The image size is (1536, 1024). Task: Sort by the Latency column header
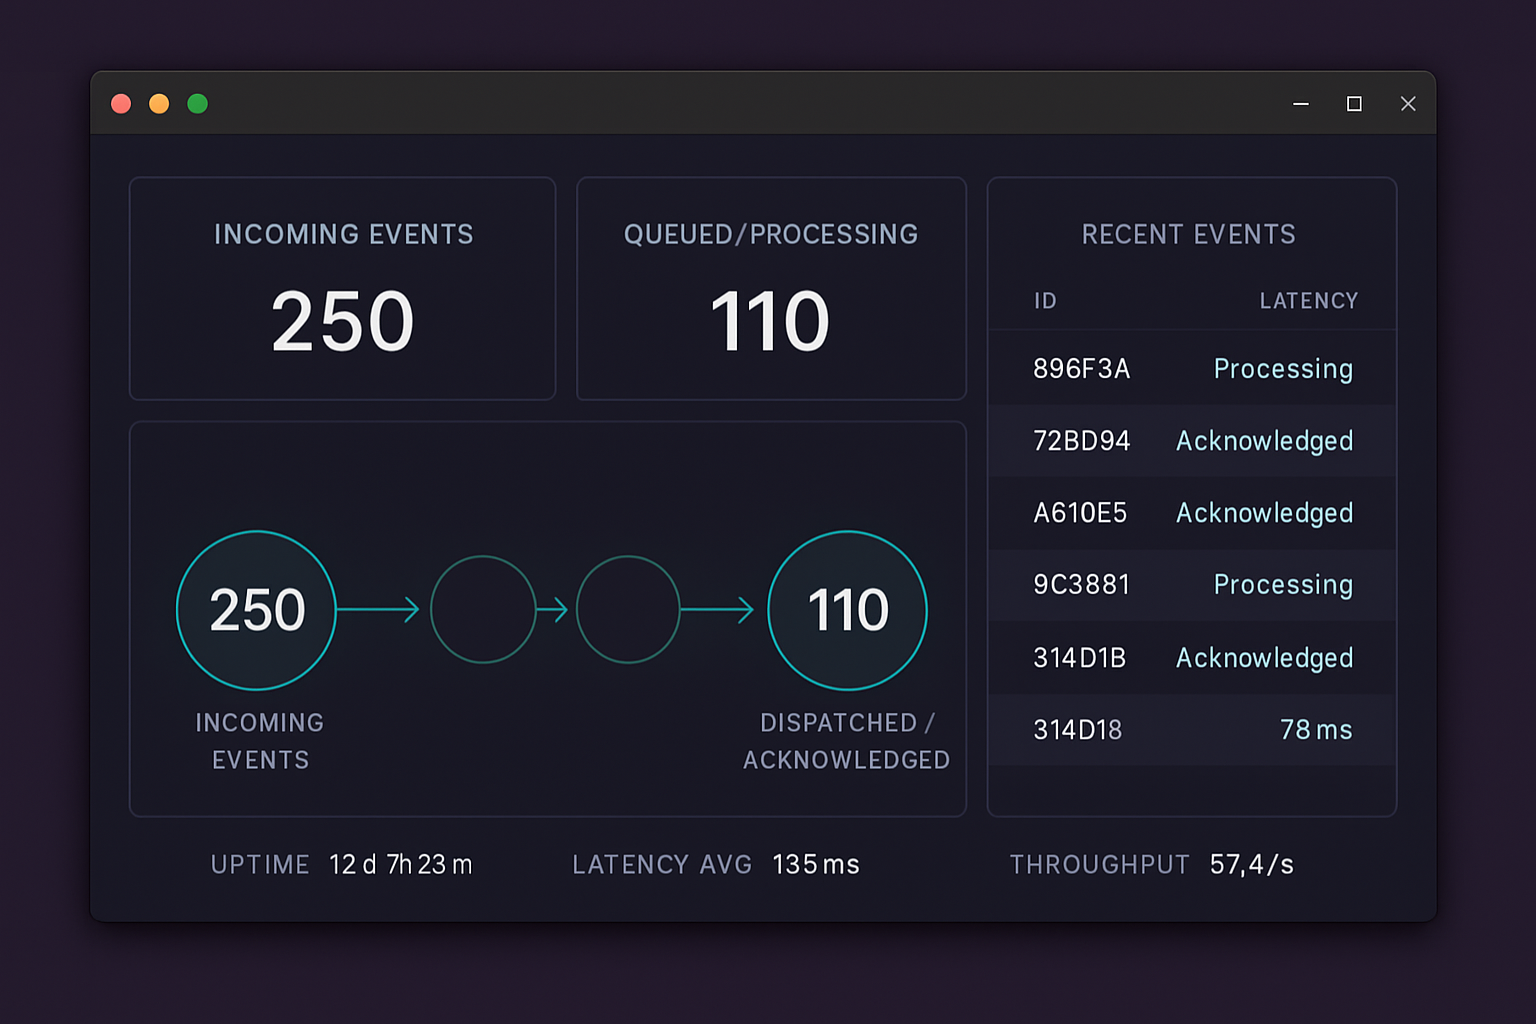pos(1309,301)
